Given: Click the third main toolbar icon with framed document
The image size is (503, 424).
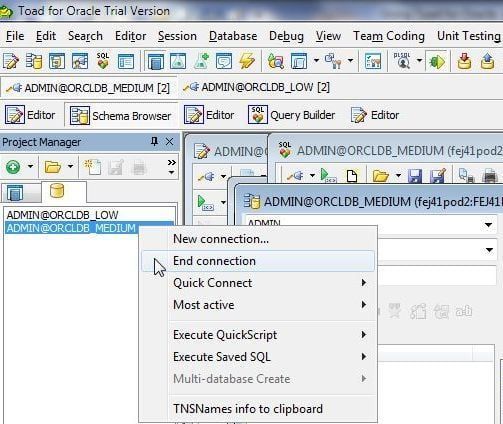Looking at the screenshot, I should [x=57, y=61].
